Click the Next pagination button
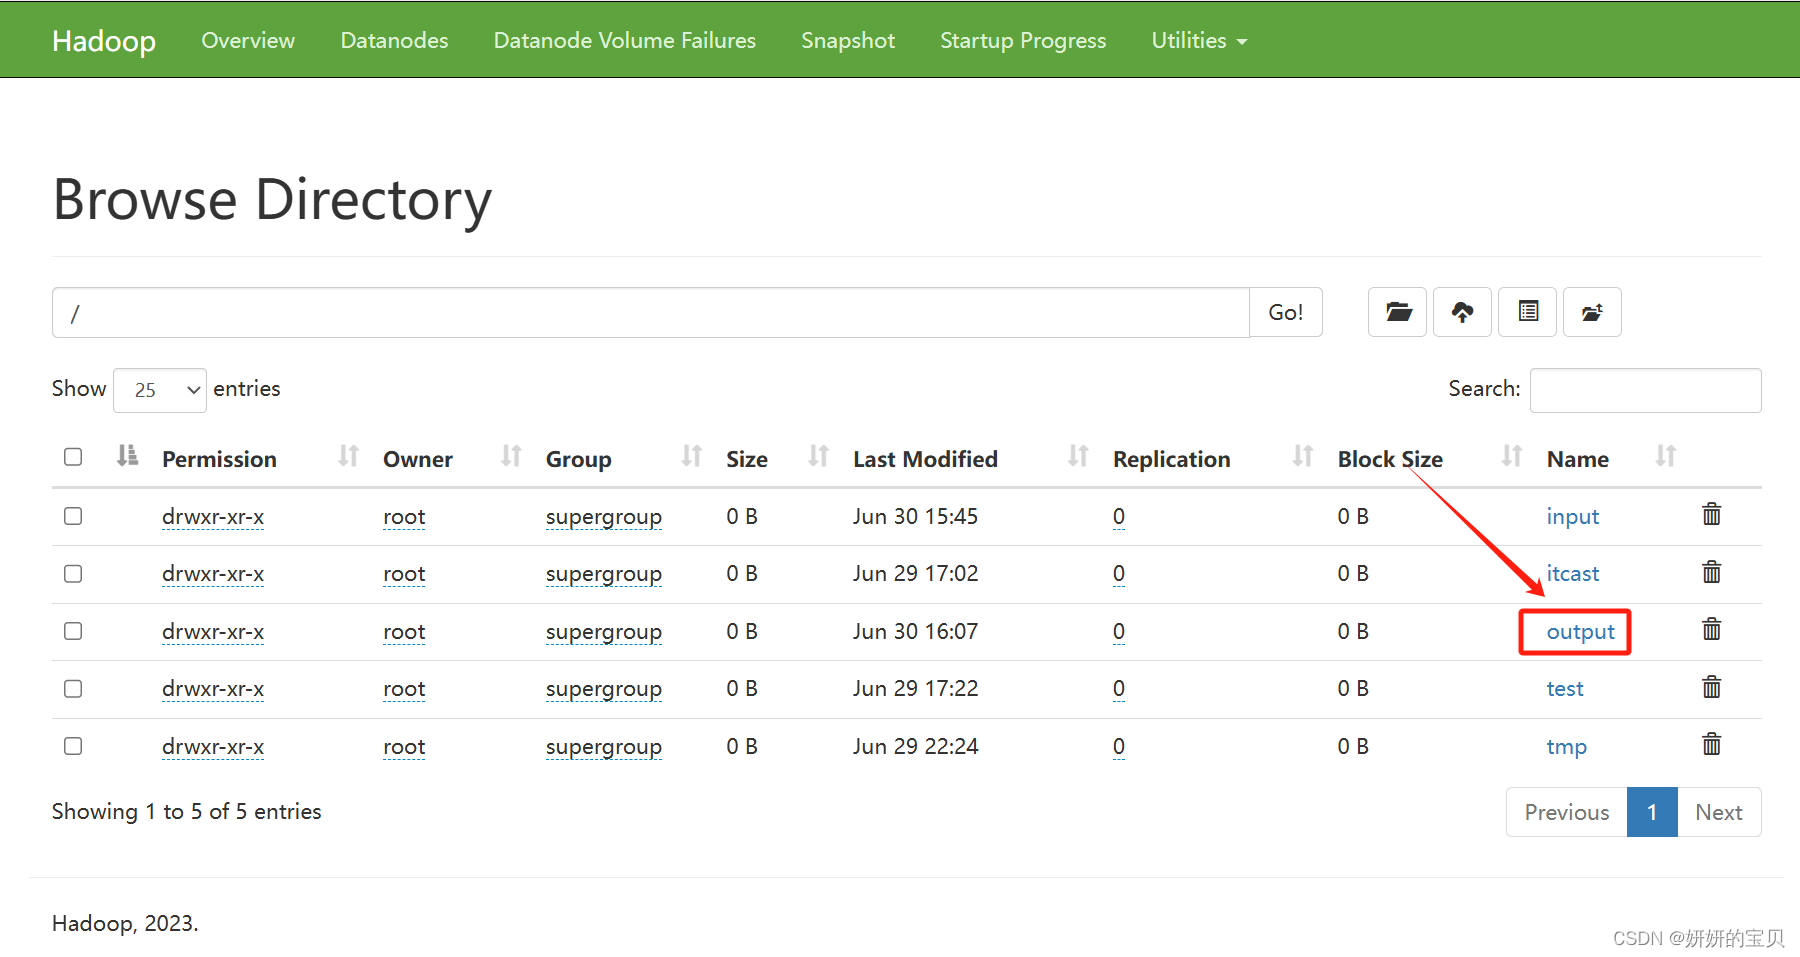This screenshot has height=957, width=1800. click(x=1718, y=812)
